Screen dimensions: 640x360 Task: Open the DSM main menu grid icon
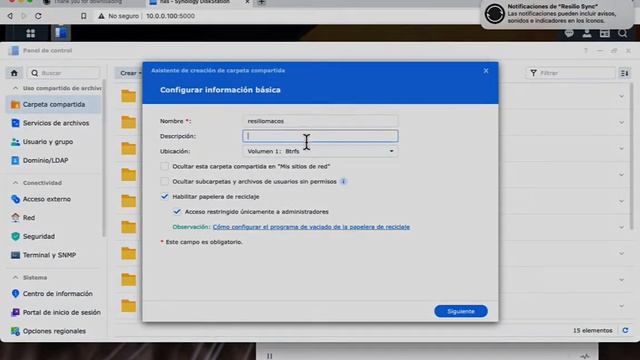pyautogui.click(x=31, y=33)
